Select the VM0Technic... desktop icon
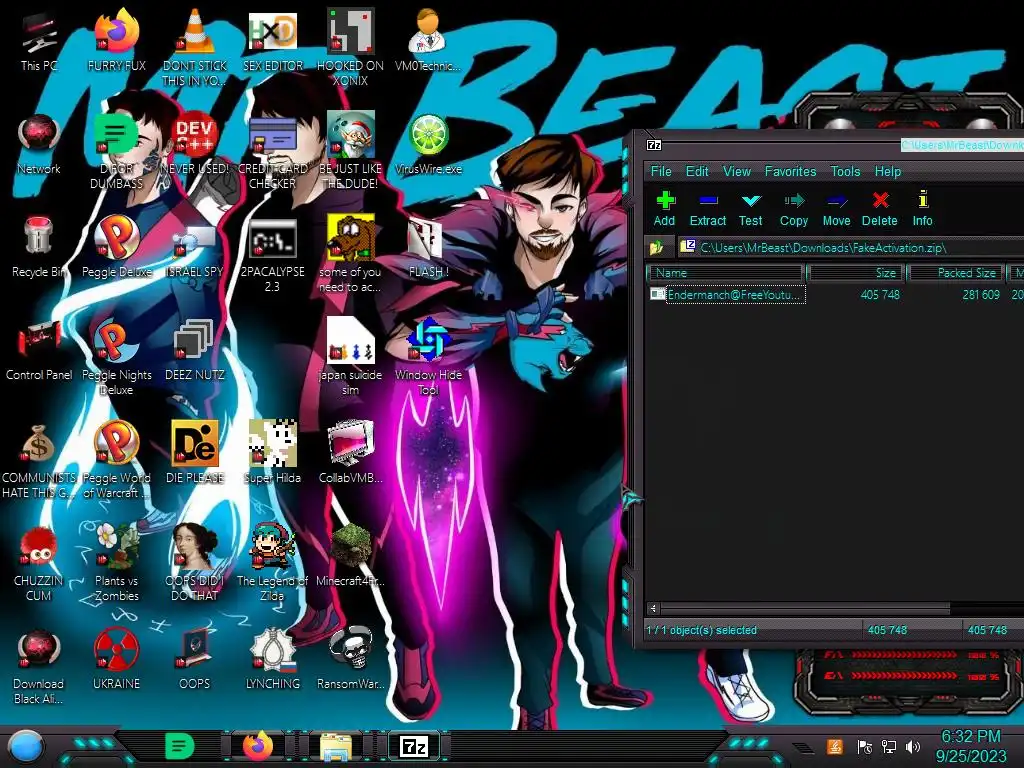The width and height of the screenshot is (1024, 768). (428, 40)
